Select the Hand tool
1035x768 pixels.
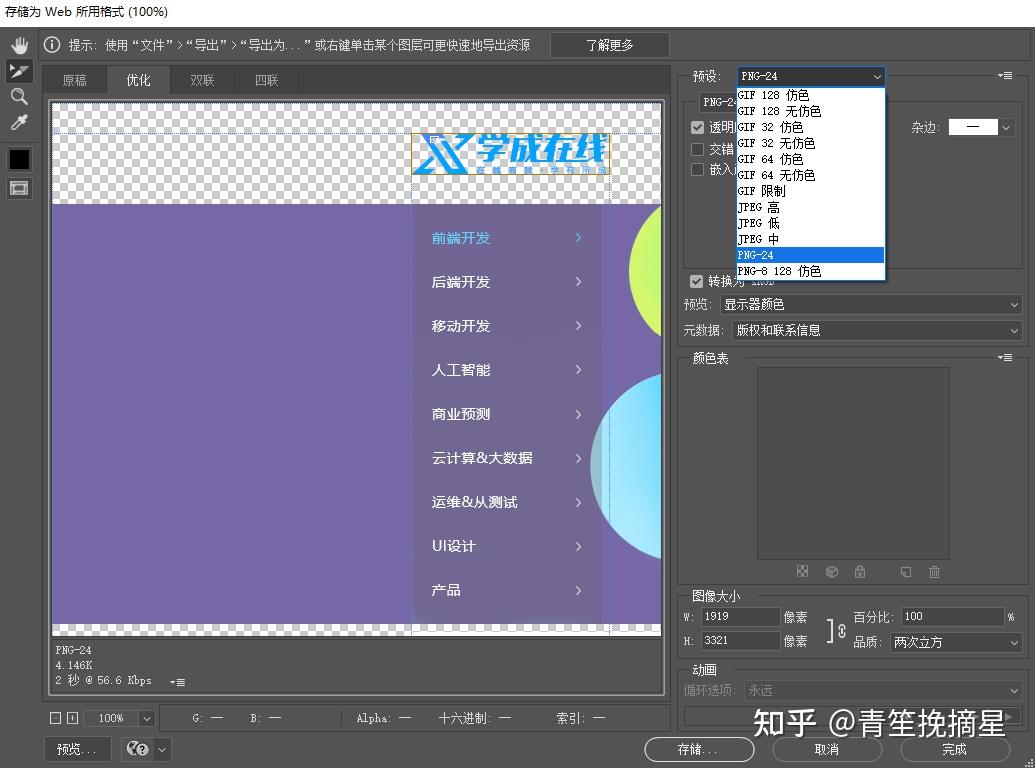pyautogui.click(x=19, y=44)
